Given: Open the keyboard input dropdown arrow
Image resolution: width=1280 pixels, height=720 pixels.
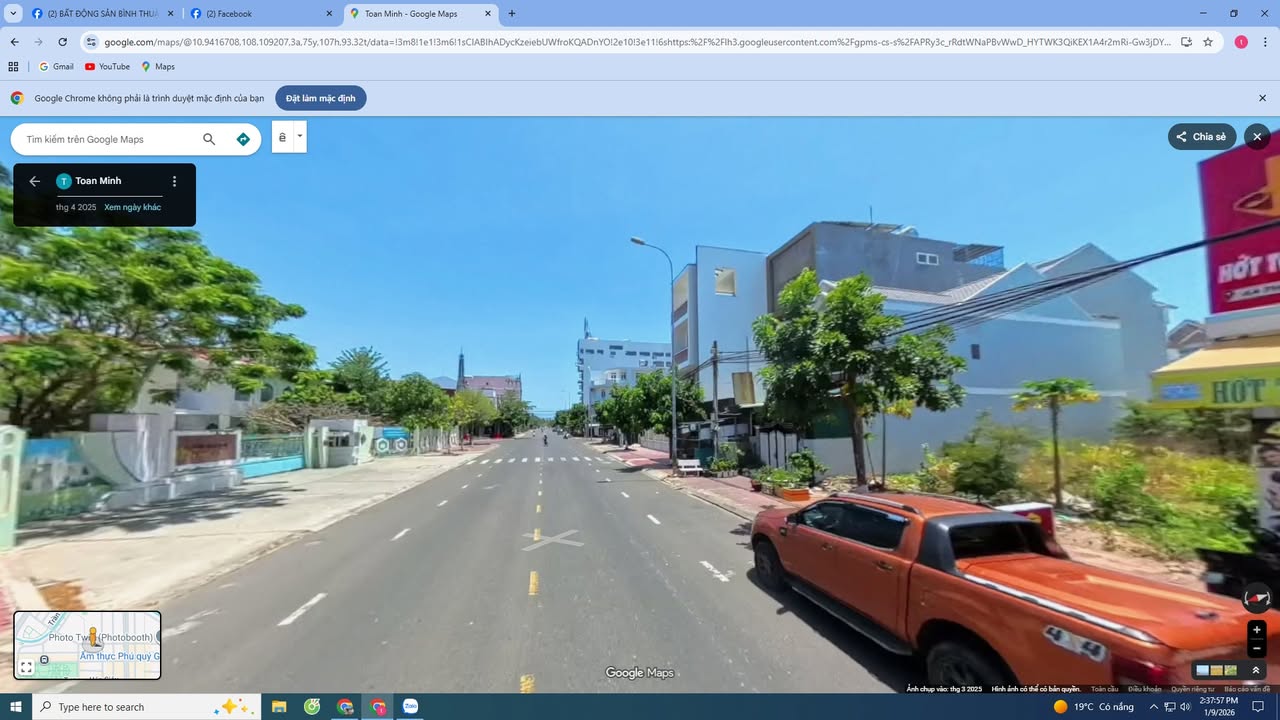Looking at the screenshot, I should pos(300,136).
